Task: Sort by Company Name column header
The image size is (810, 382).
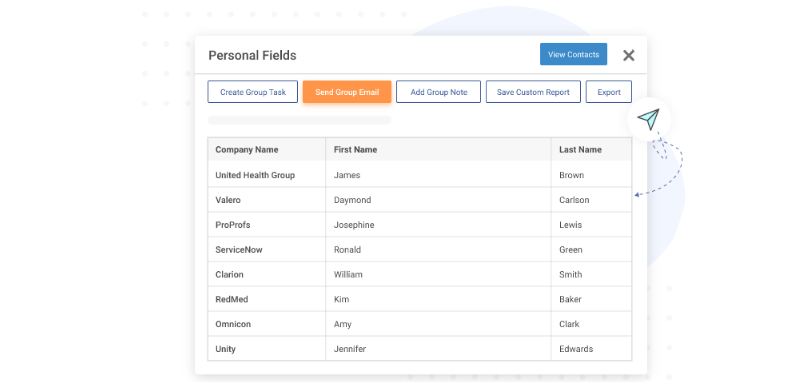Action: (246, 149)
